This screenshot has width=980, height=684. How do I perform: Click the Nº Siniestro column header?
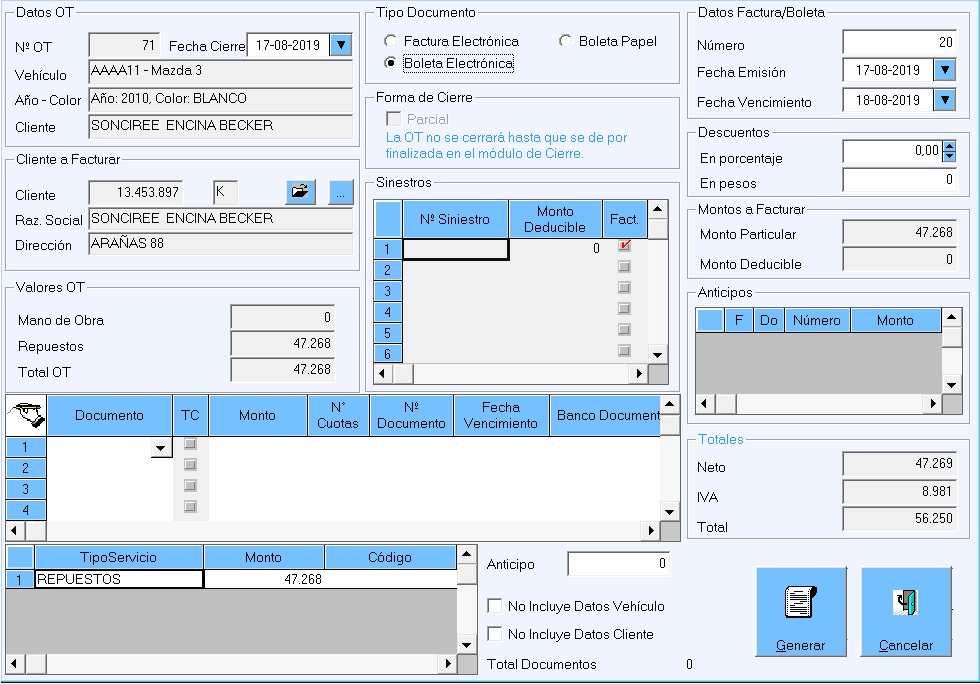(455, 219)
